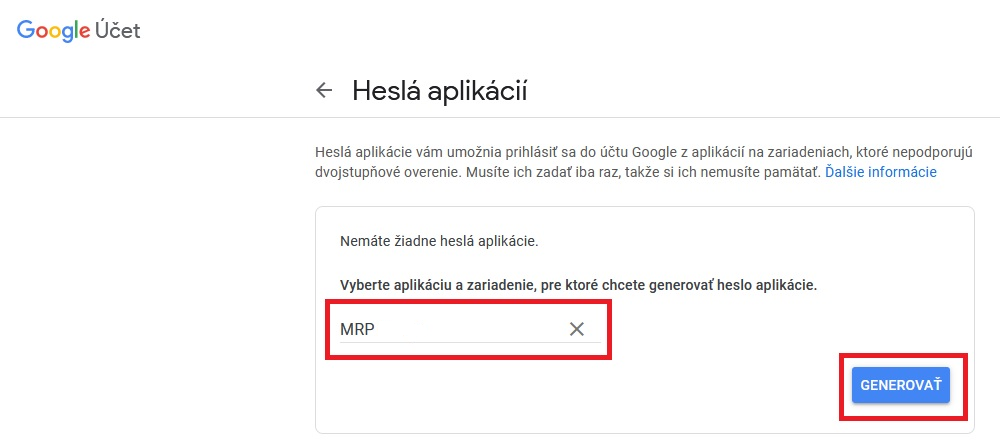
Task: Click the description line starting Heslá aplikácie vám
Action: [x=644, y=152]
